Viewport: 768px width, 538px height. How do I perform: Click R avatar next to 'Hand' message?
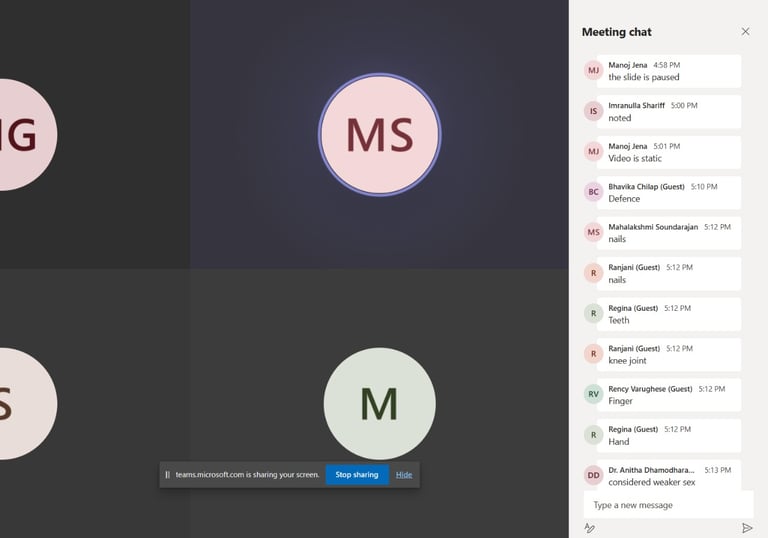pyautogui.click(x=594, y=435)
